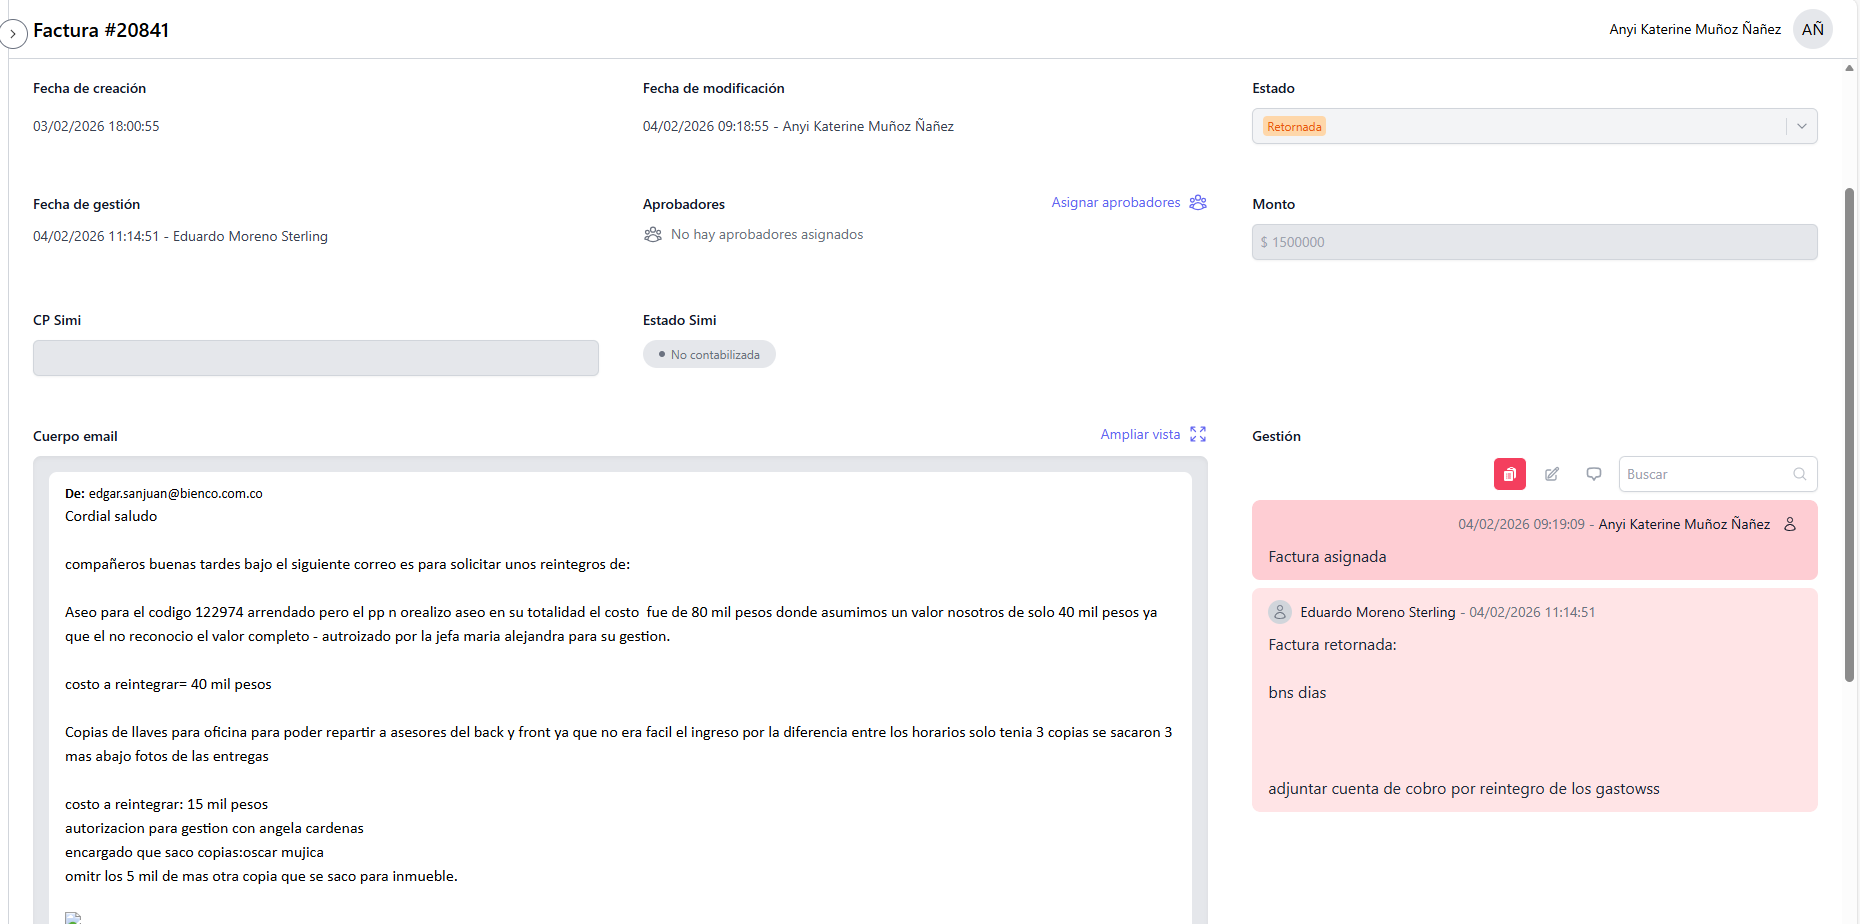
Task: Click the Retornada status in Estado selector
Action: (1294, 127)
